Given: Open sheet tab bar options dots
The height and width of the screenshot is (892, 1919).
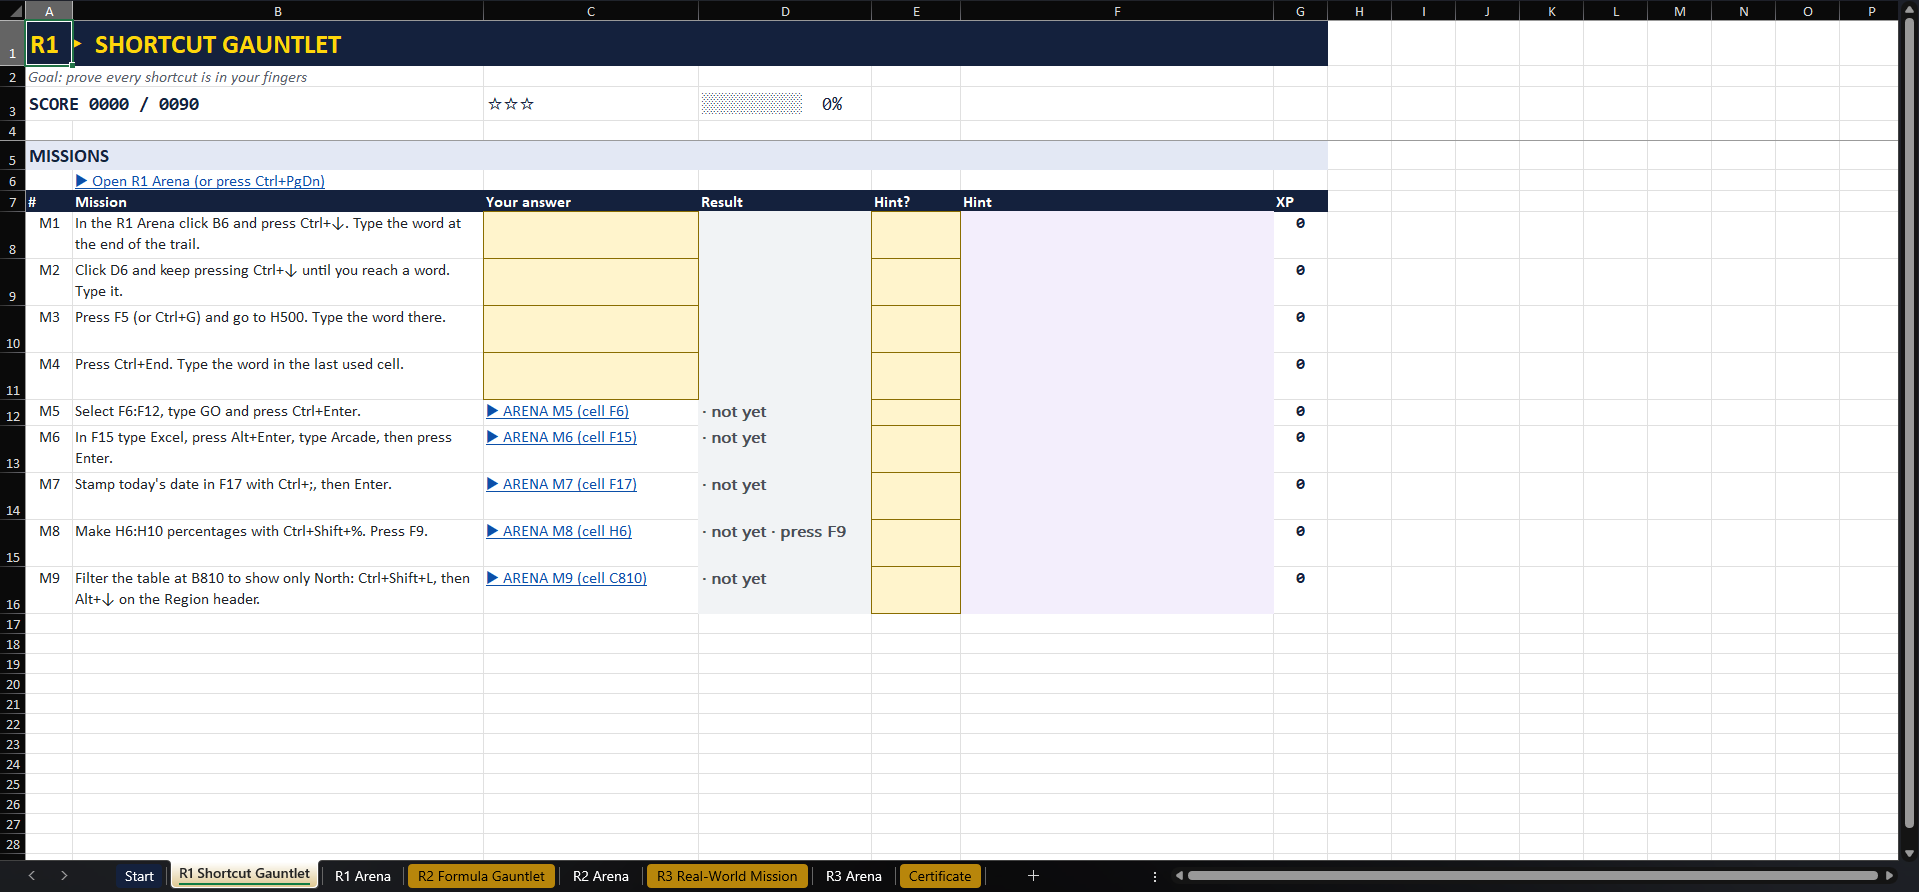Looking at the screenshot, I should [1155, 876].
